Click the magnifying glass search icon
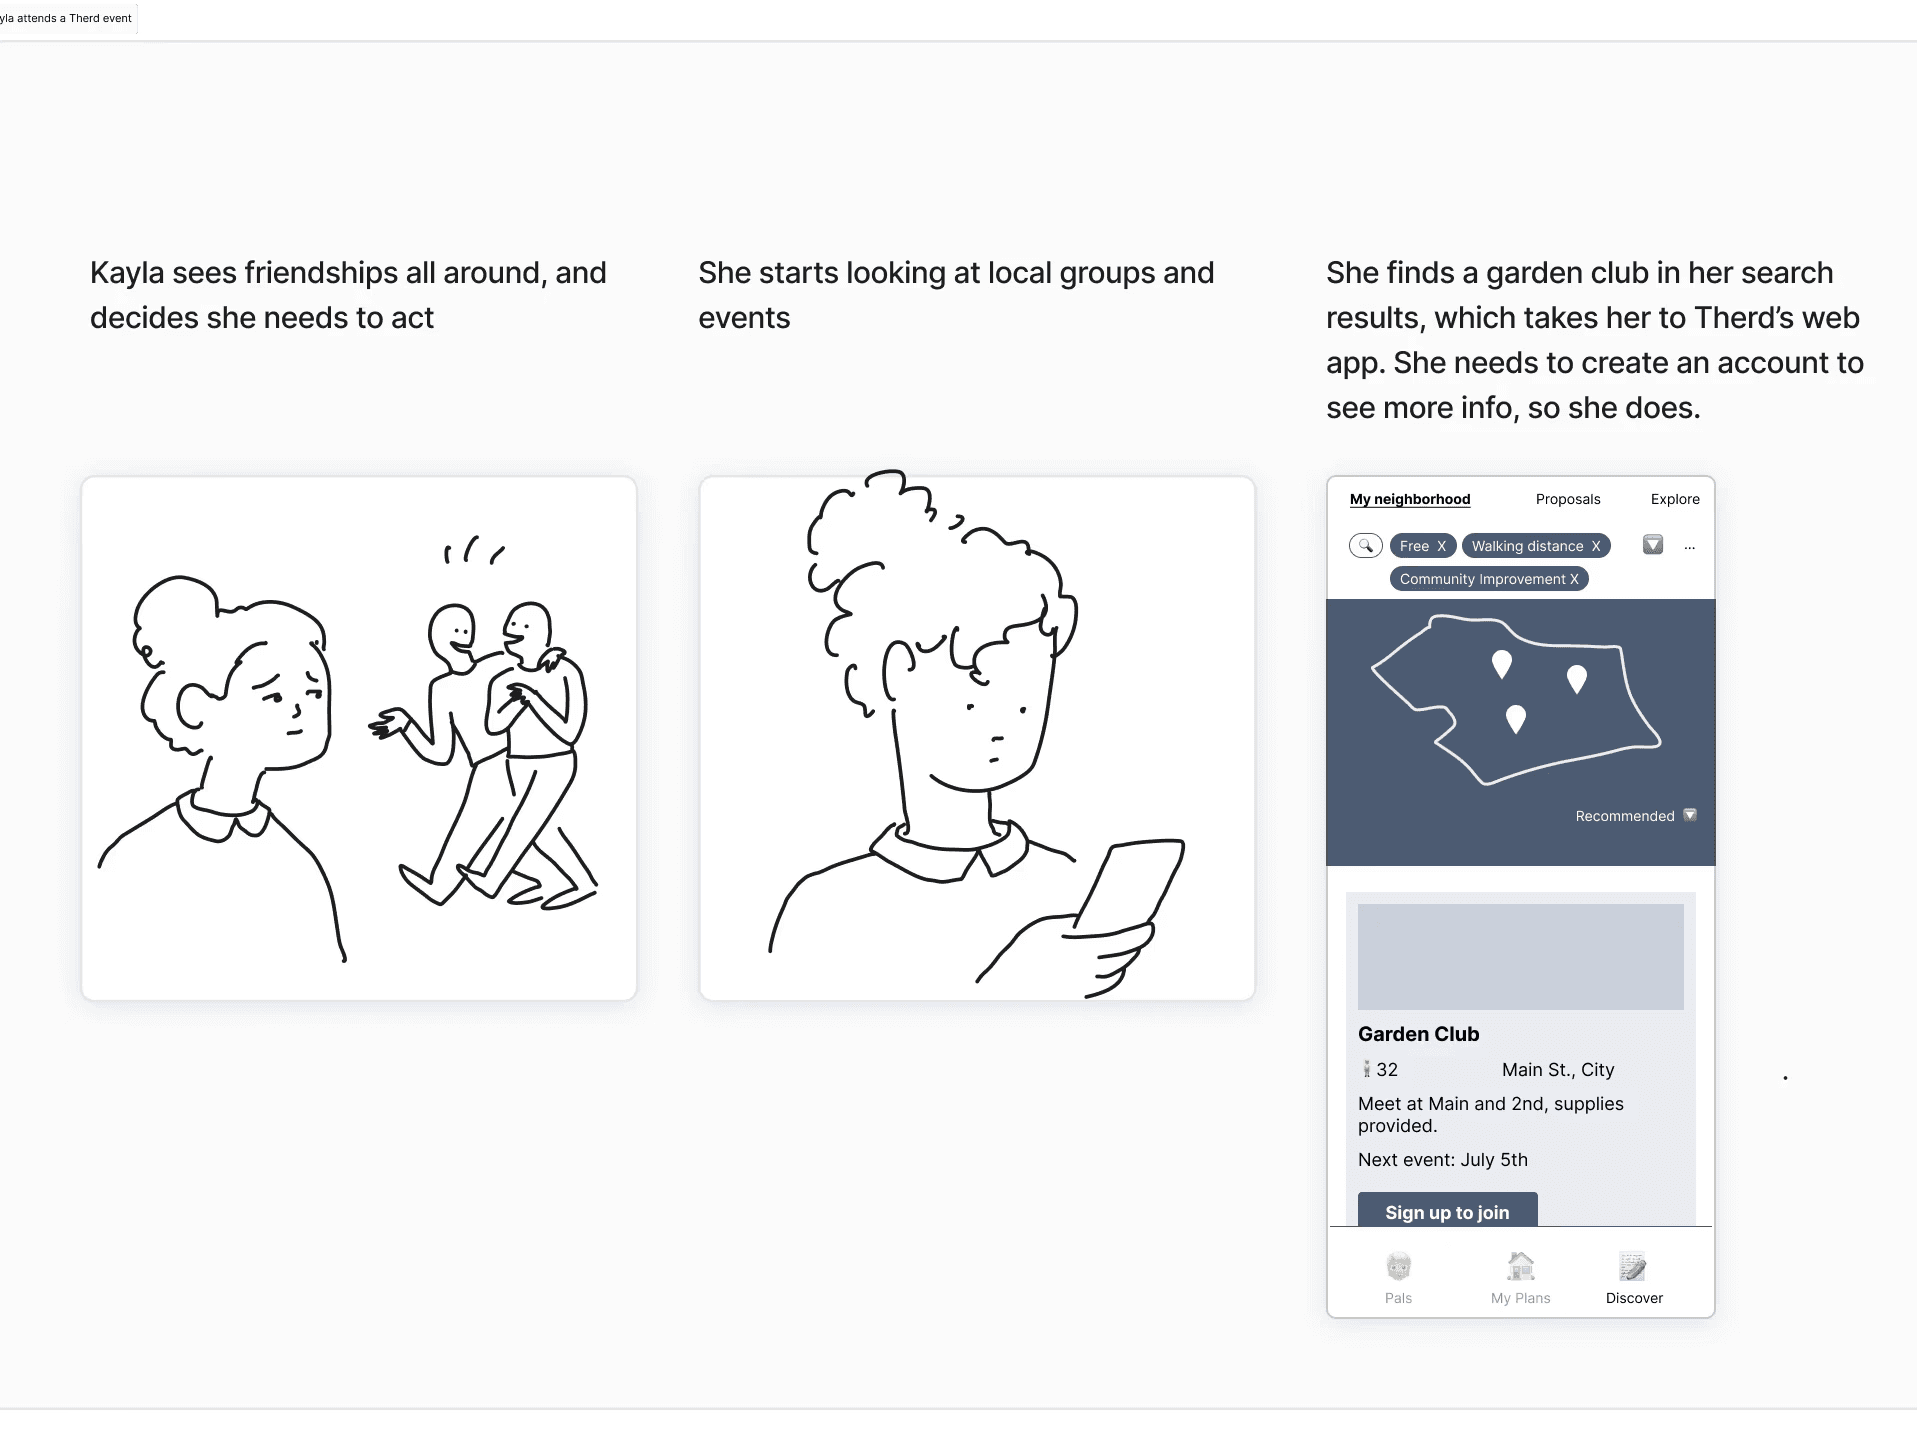 1365,546
